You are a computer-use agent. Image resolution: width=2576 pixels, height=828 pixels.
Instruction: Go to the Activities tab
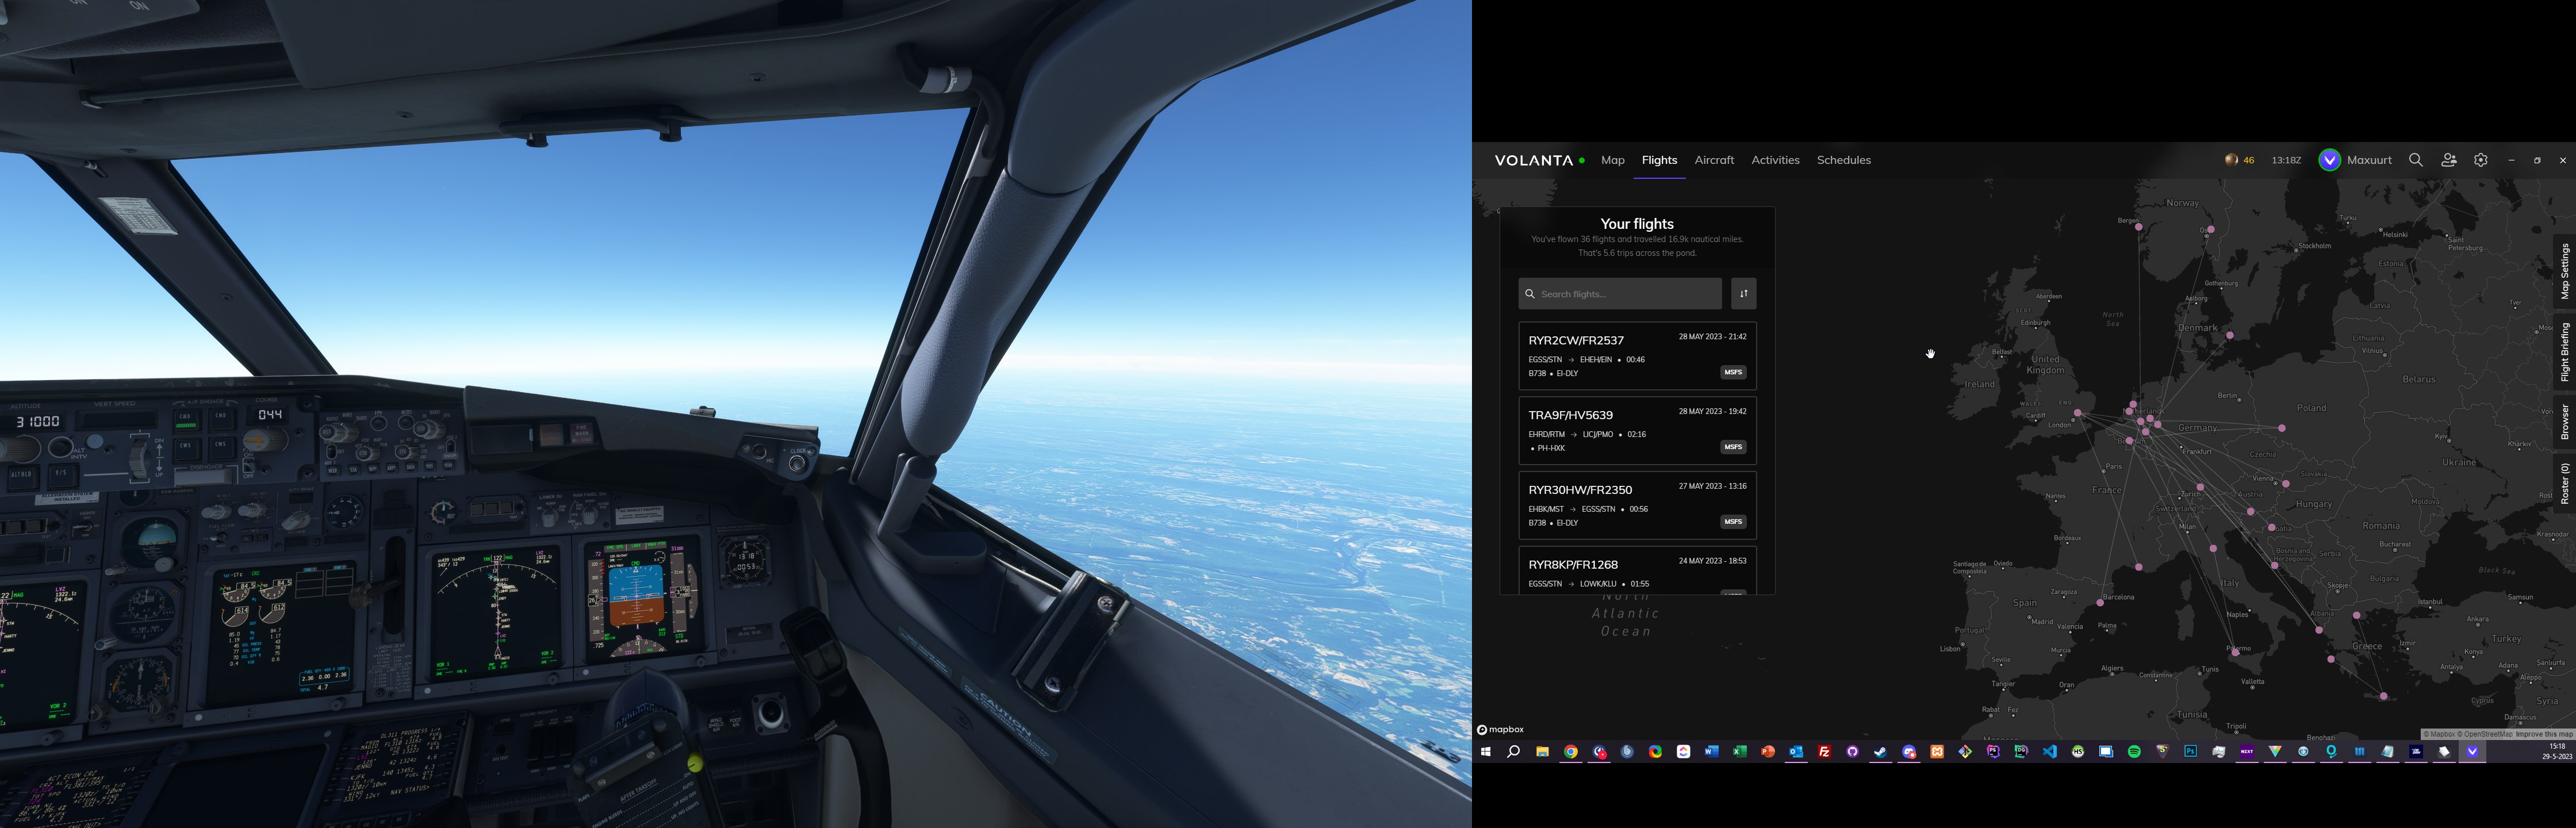click(x=1775, y=160)
